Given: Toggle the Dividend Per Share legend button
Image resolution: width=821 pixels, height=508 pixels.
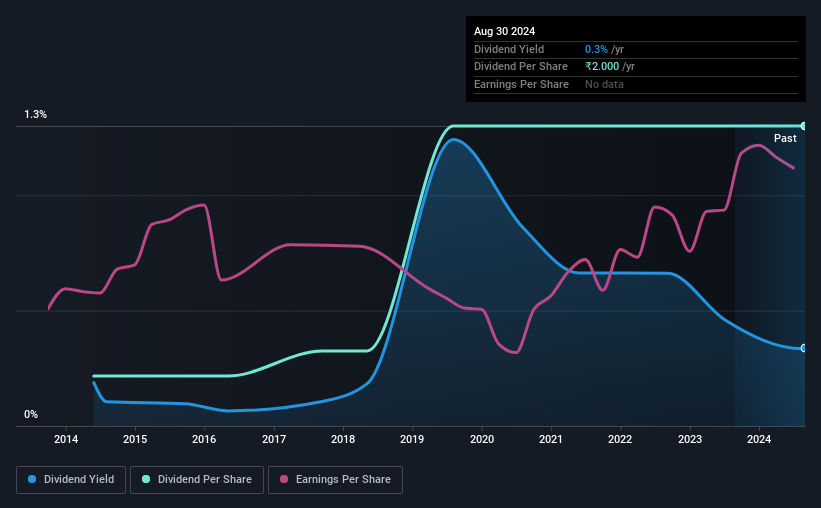Looking at the screenshot, I should click(x=197, y=480).
